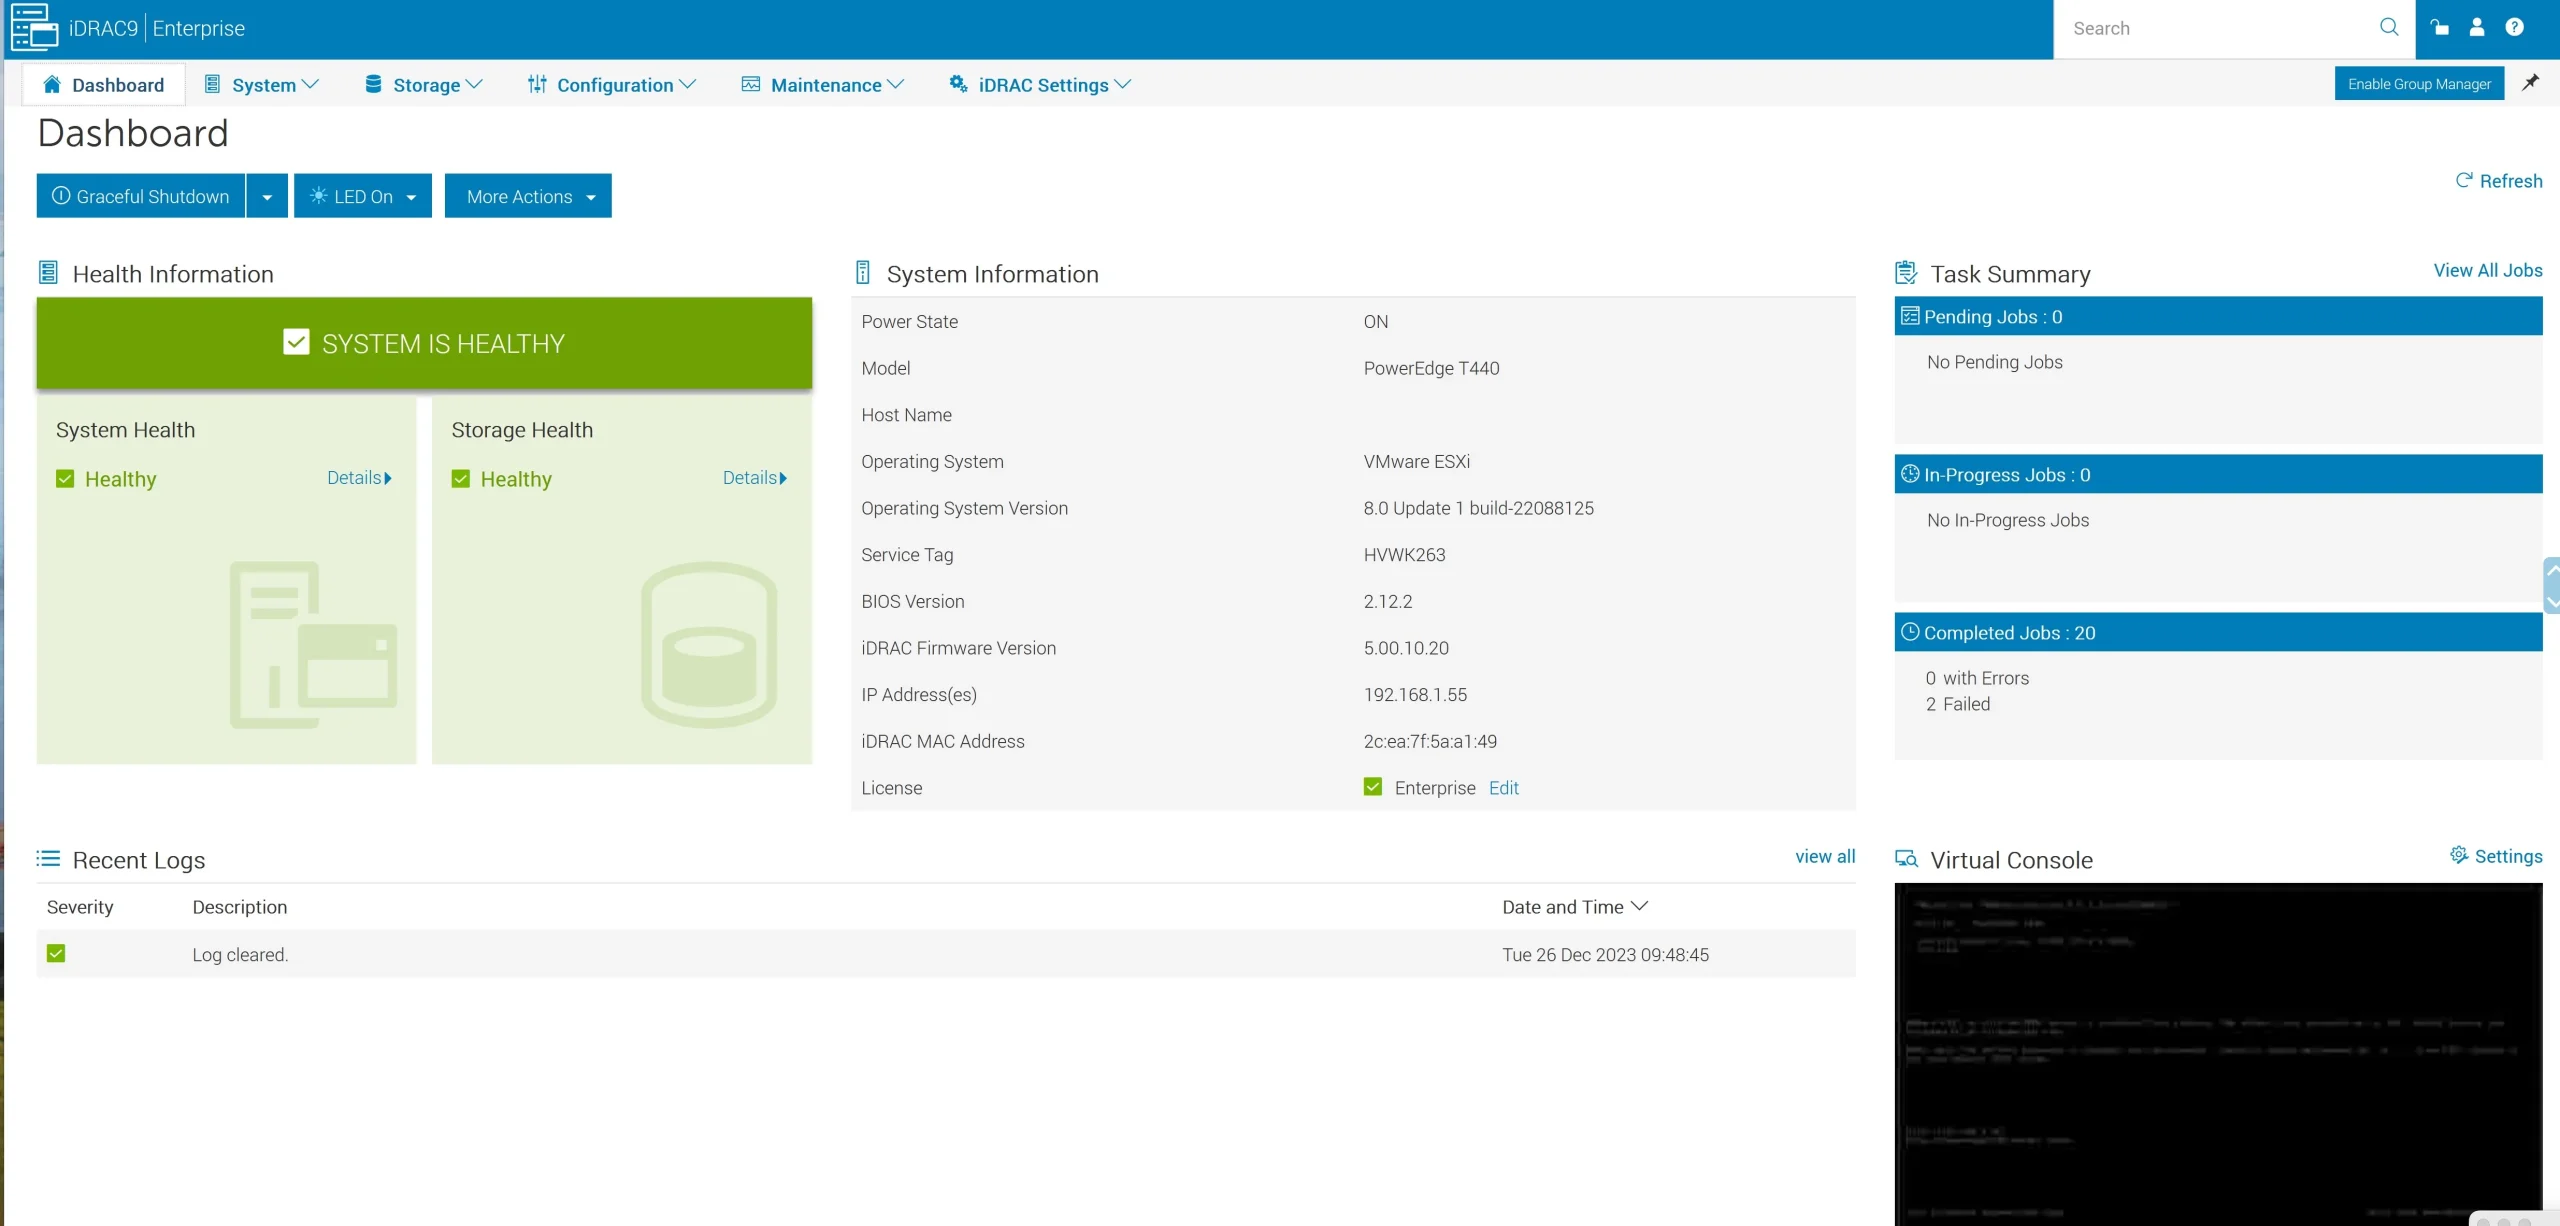Open the View All Jobs link
Image resolution: width=2560 pixels, height=1226 pixels.
(x=2487, y=269)
